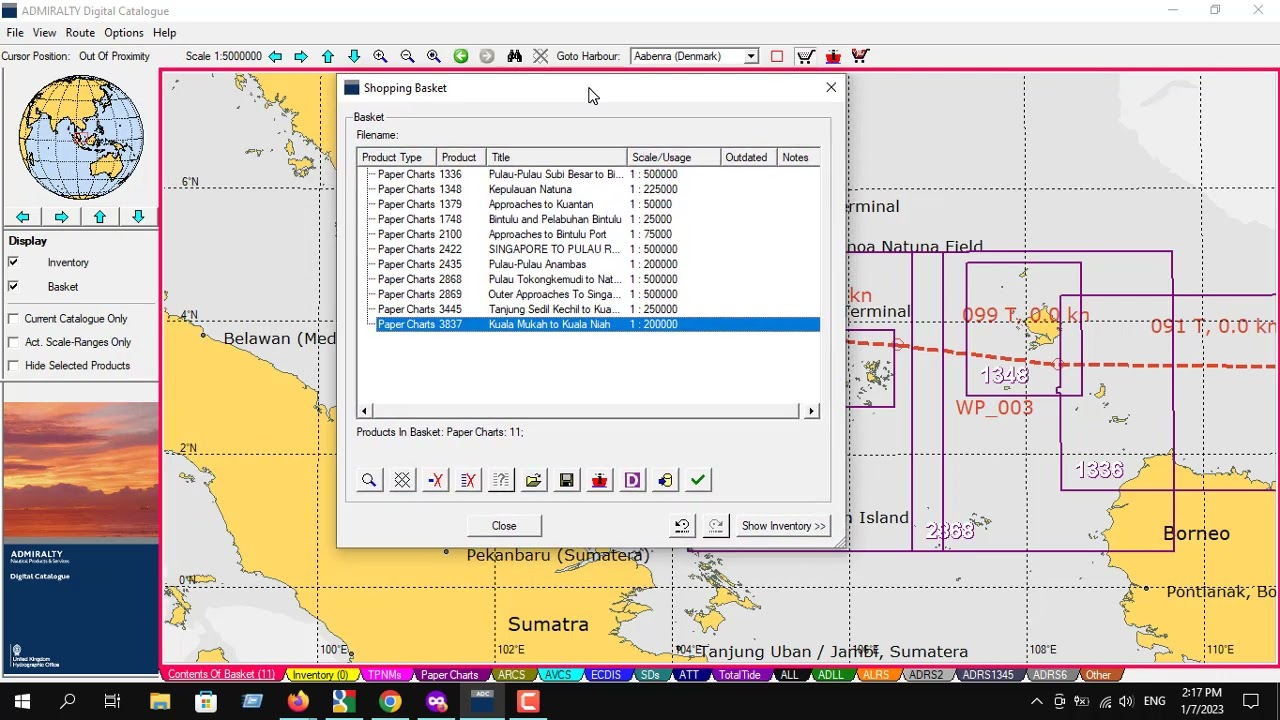This screenshot has width=1280, height=720.
Task: Pan chart right with toolbar arrow
Action: [301, 57]
